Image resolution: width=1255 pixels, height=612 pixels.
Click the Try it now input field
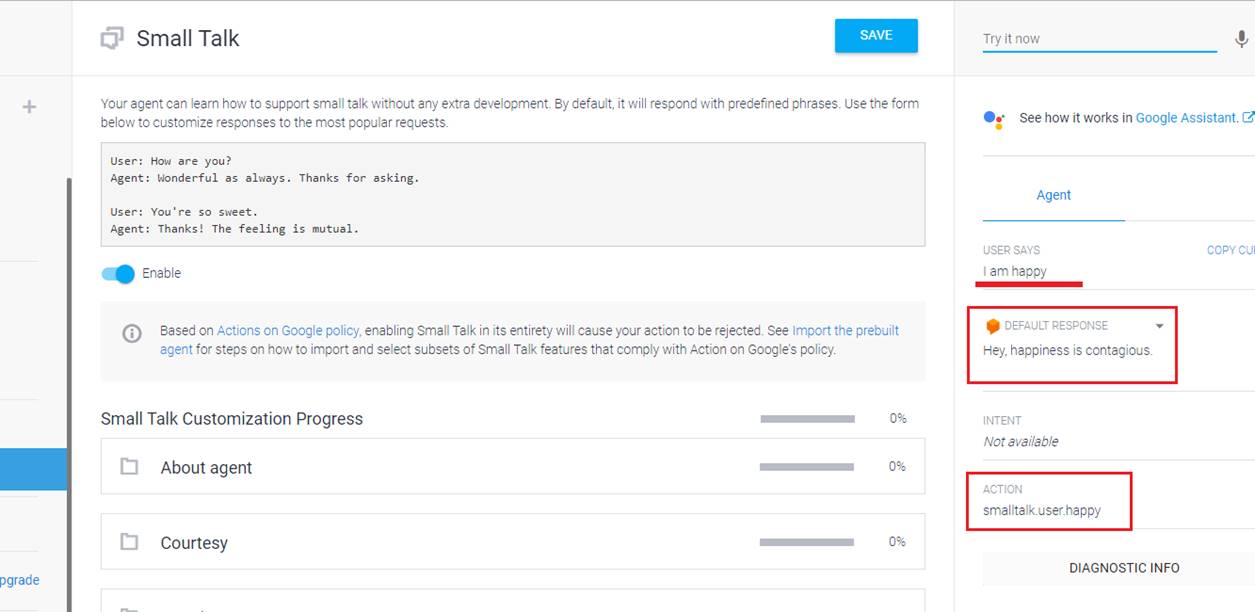(1099, 39)
